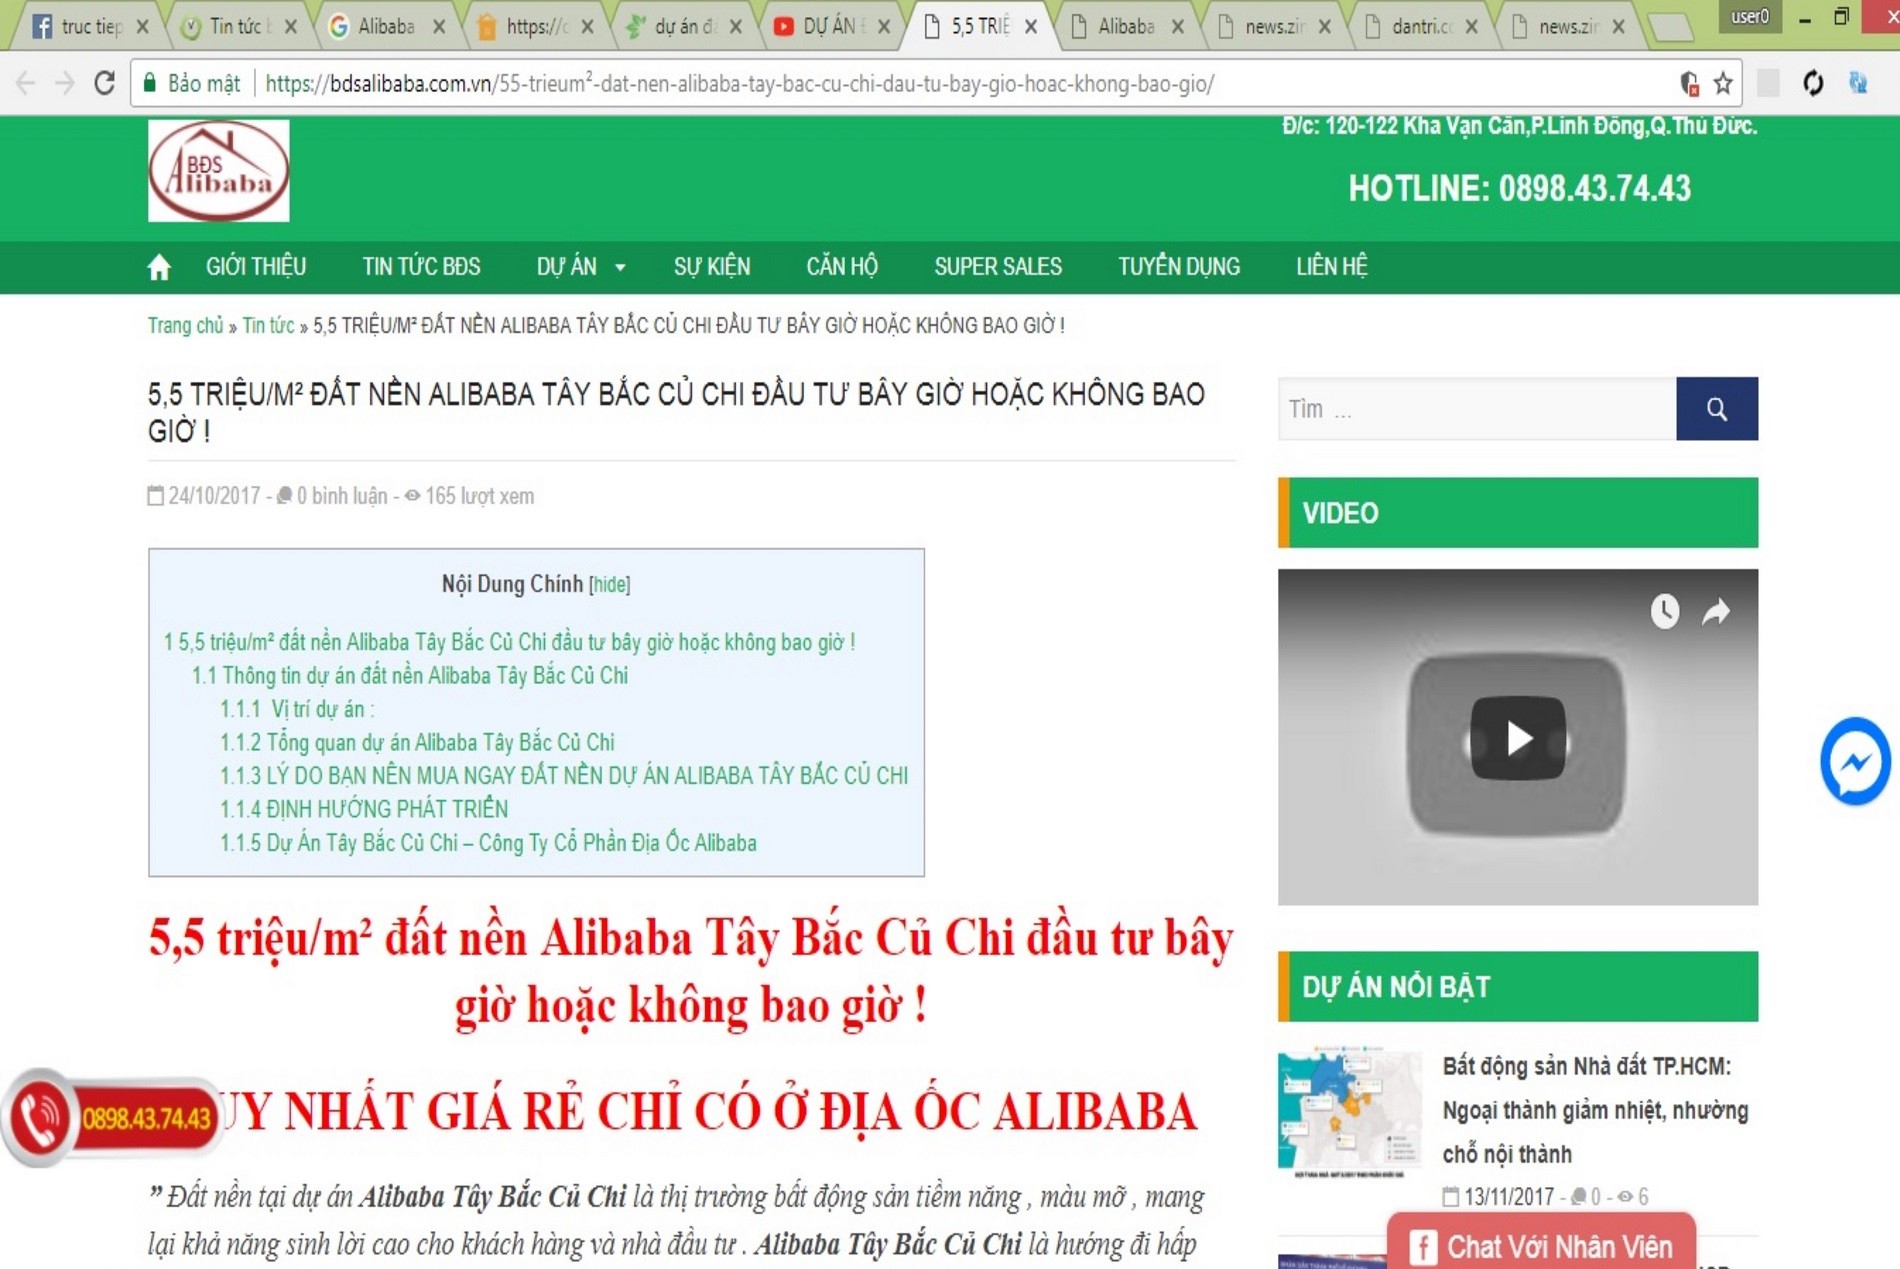Open the new tab button
The width and height of the screenshot is (1900, 1269).
1670,28
